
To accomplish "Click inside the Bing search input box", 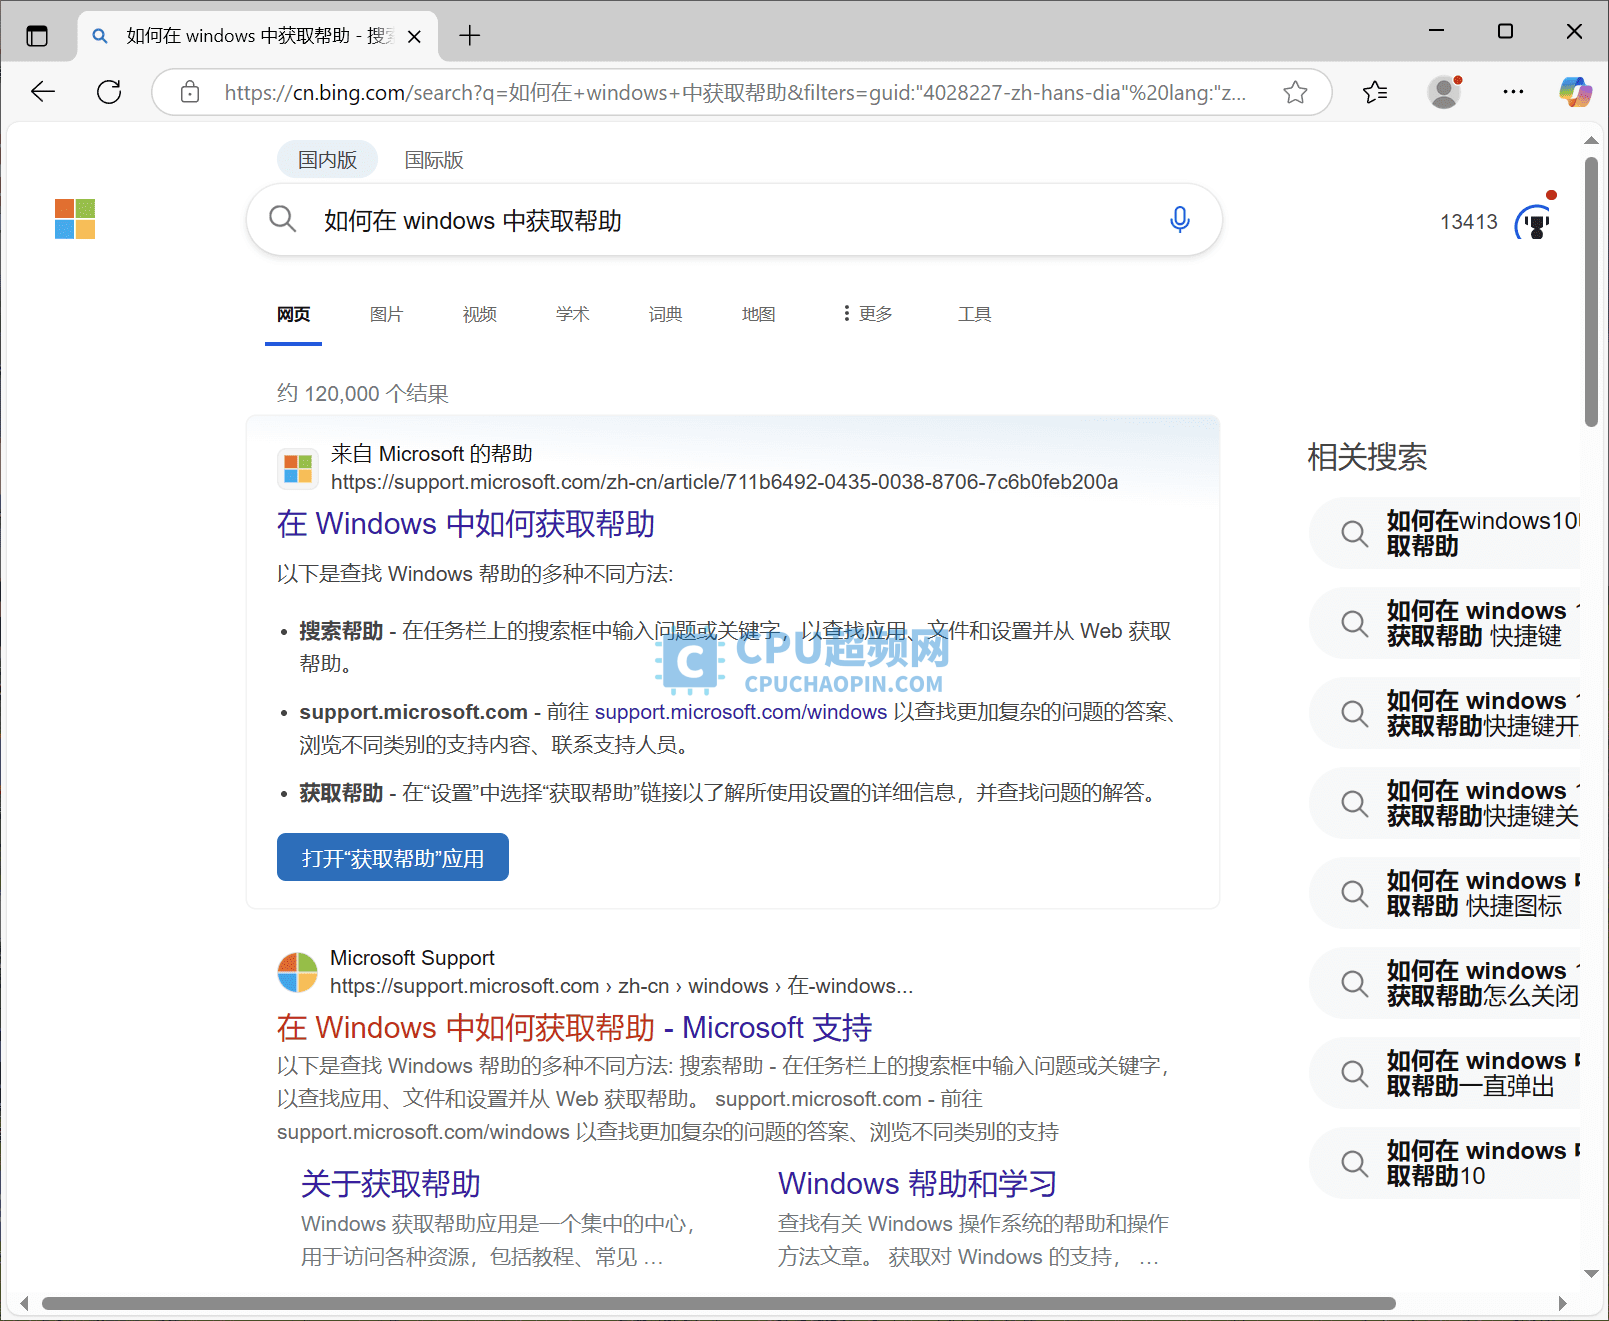I will [700, 220].
